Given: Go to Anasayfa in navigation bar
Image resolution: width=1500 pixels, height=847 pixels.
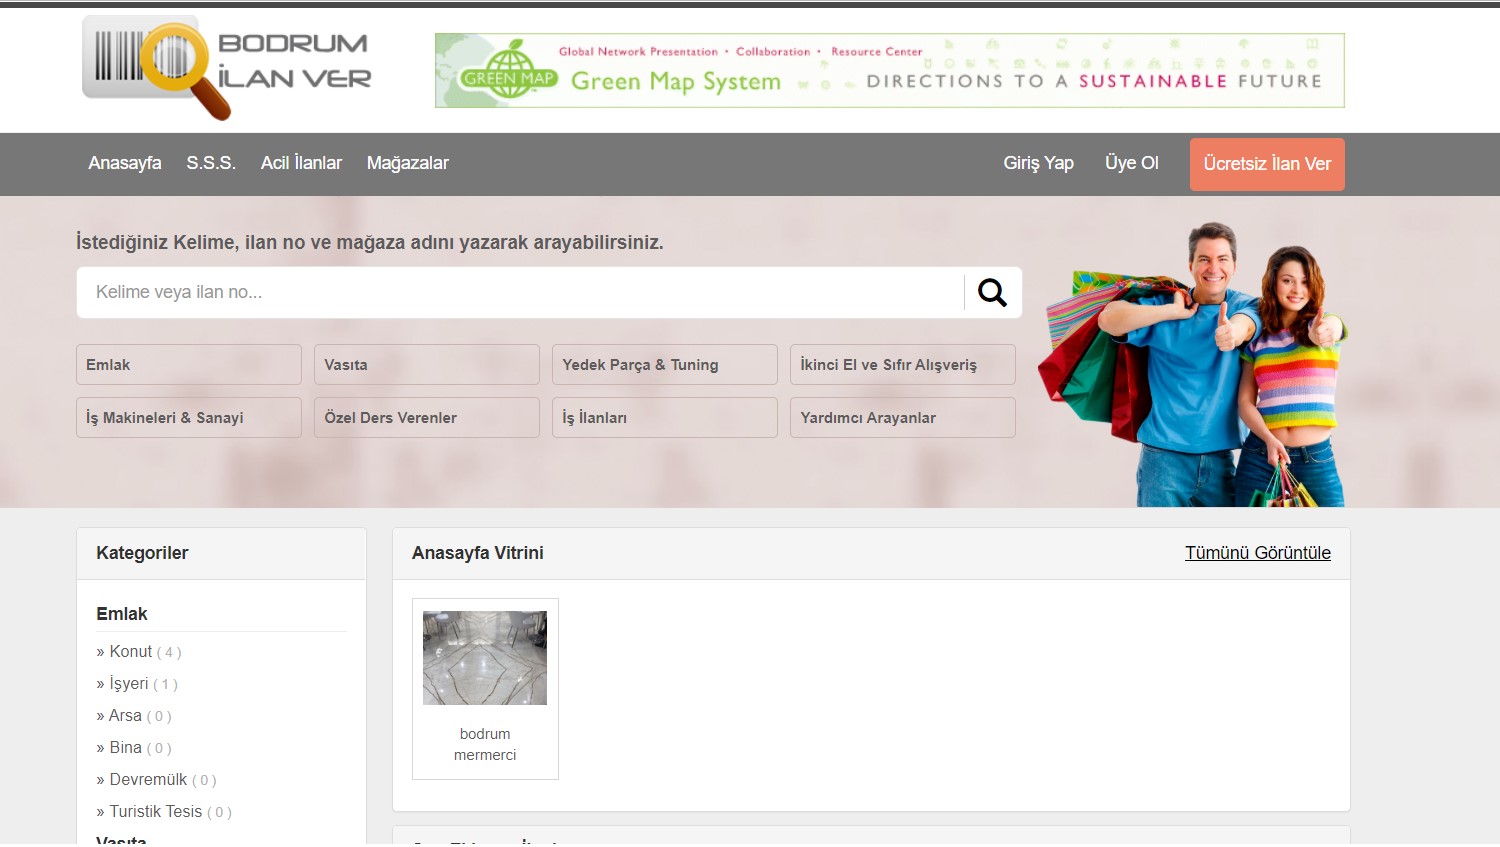Looking at the screenshot, I should tap(124, 163).
